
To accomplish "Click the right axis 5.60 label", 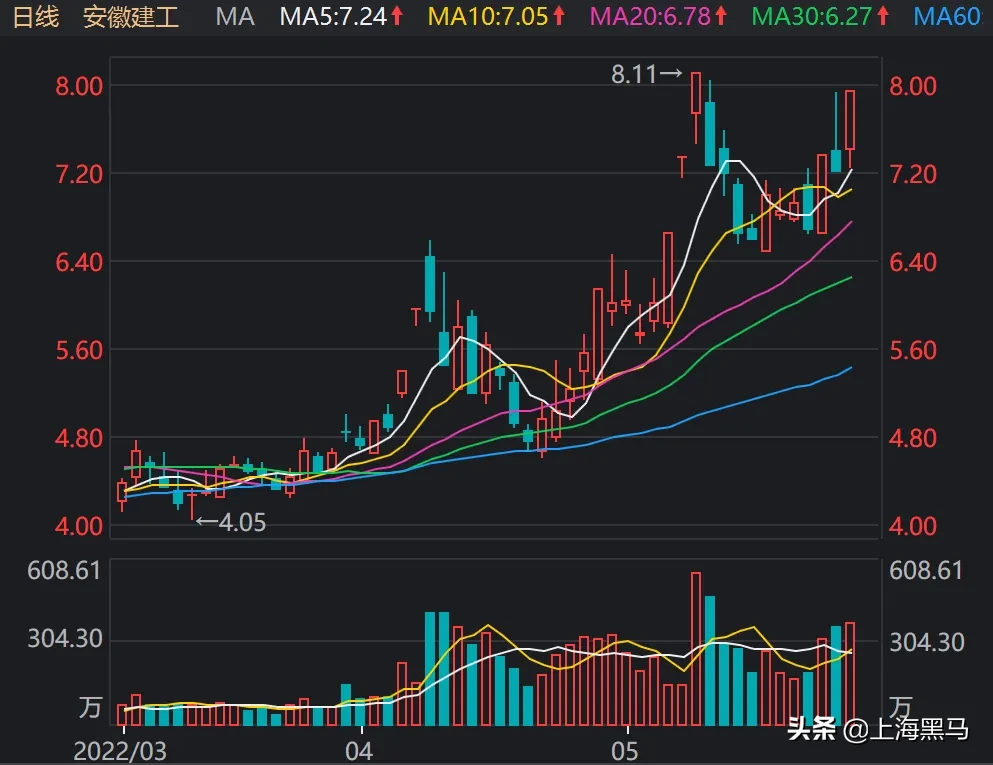I will point(913,350).
